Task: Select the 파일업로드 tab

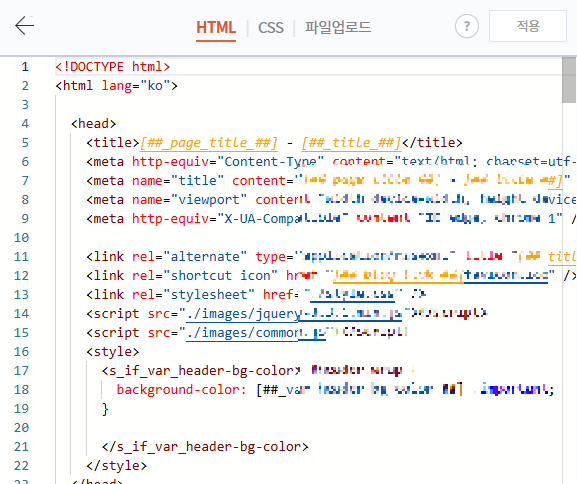Action: click(x=338, y=28)
